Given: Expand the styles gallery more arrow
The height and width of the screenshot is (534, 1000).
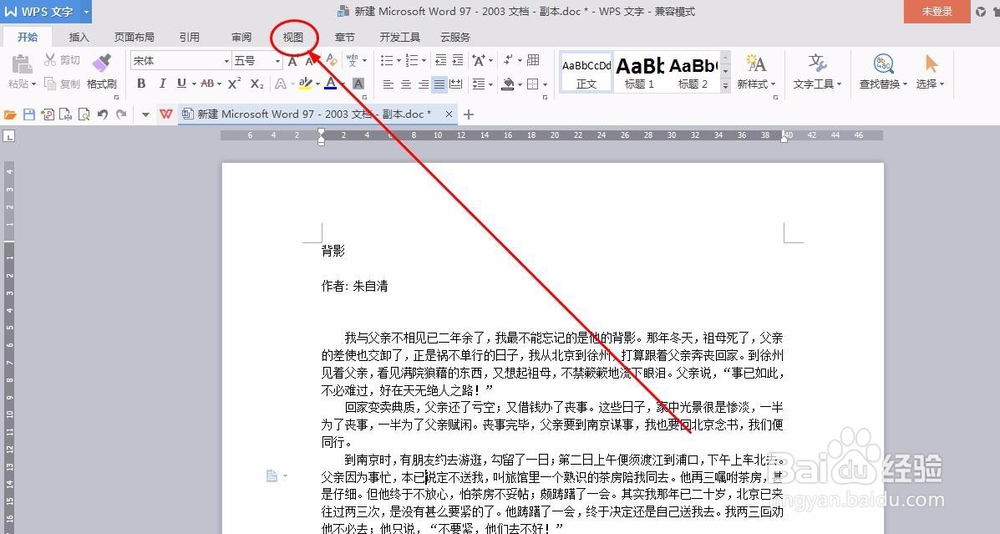Looking at the screenshot, I should (725, 85).
